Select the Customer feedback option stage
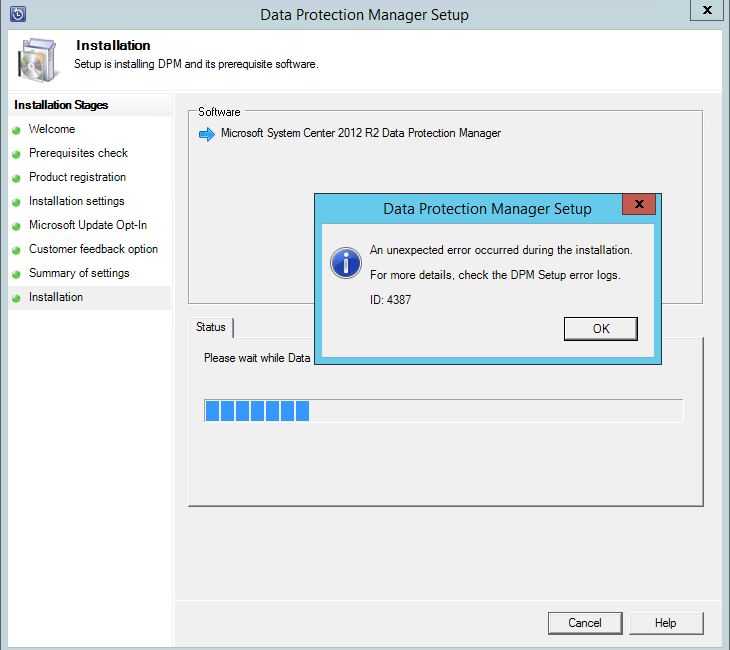The height and width of the screenshot is (650, 730). point(93,249)
